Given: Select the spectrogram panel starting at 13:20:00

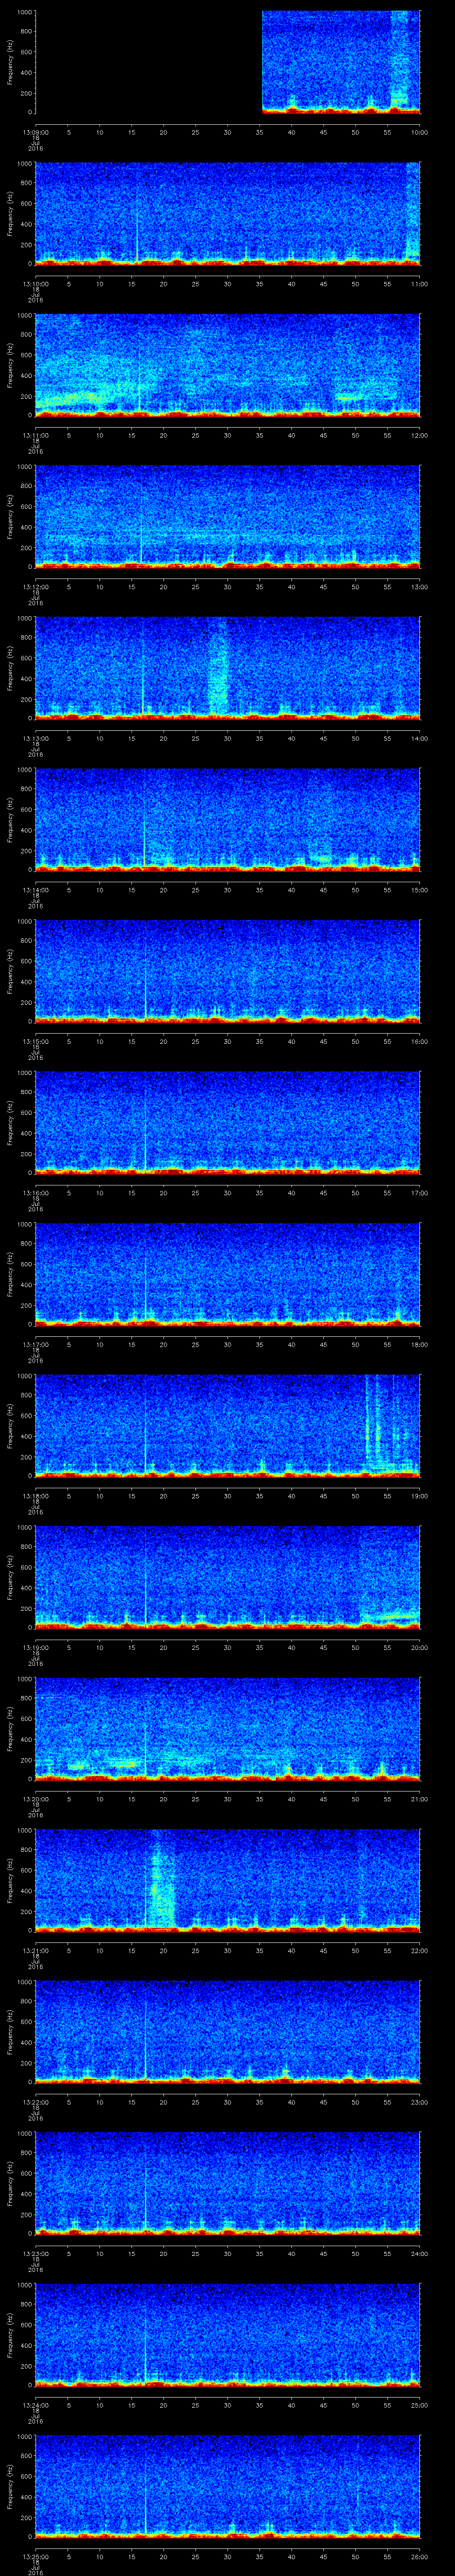Looking at the screenshot, I should [228, 1729].
